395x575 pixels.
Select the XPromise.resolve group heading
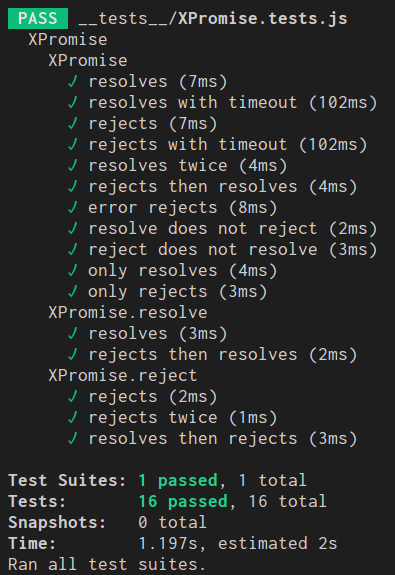(128, 313)
